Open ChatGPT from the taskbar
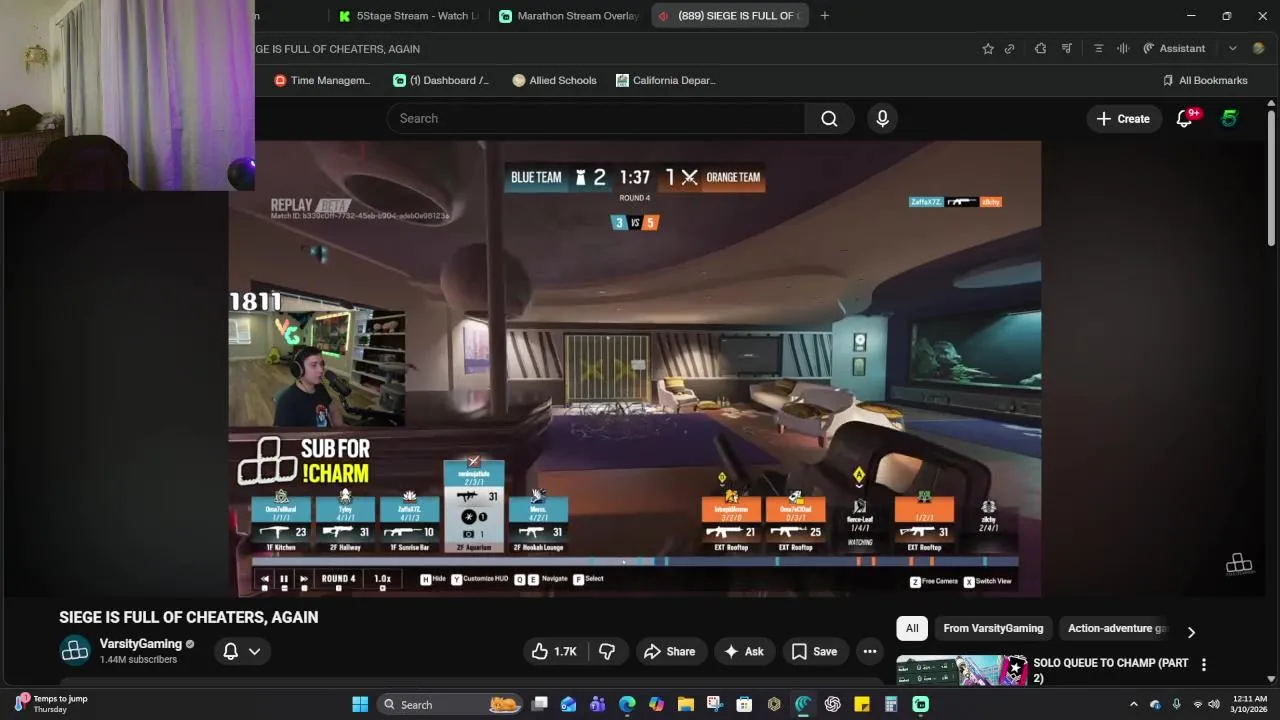The image size is (1280, 720). tap(832, 704)
